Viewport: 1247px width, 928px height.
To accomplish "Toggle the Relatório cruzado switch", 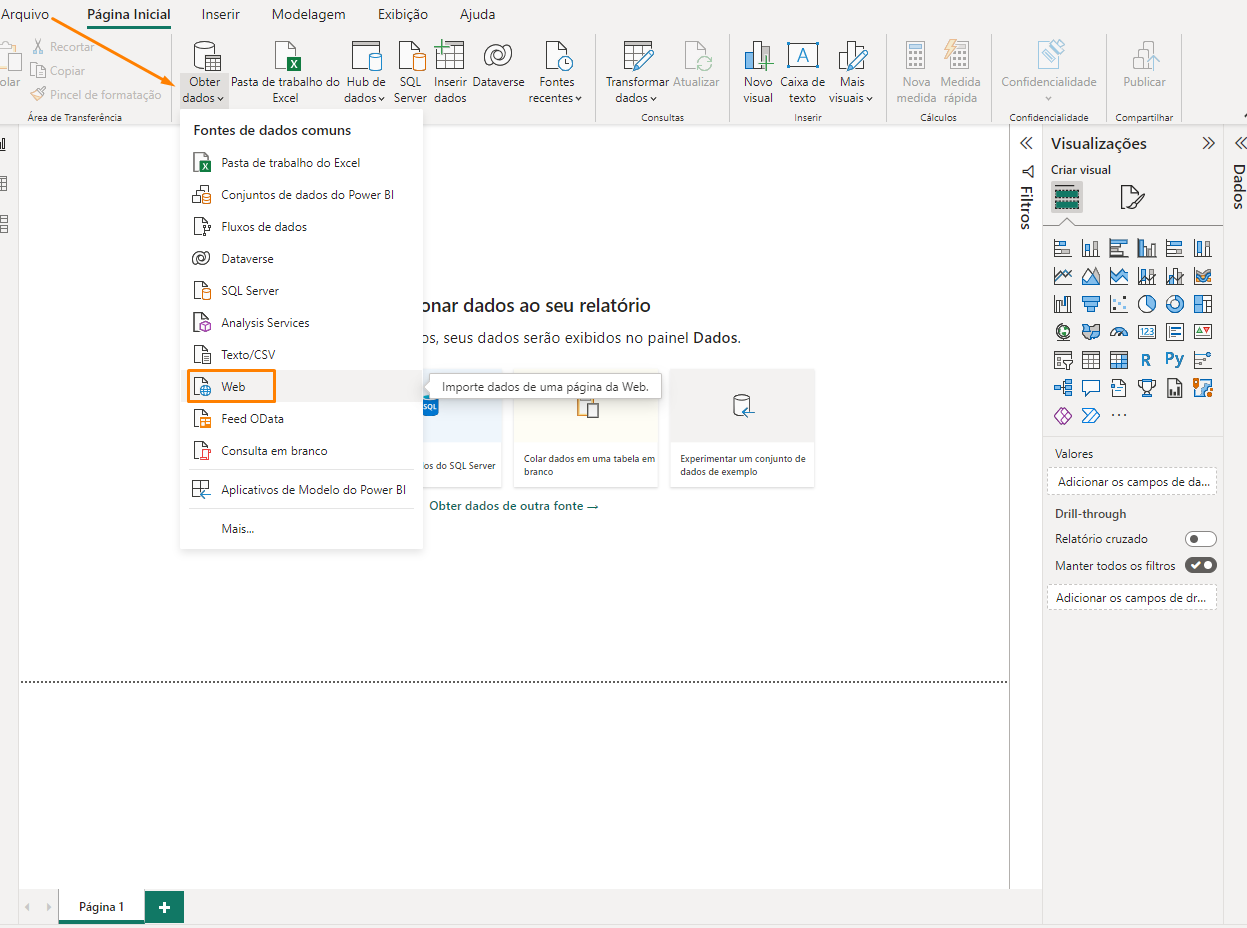I will [x=1200, y=539].
